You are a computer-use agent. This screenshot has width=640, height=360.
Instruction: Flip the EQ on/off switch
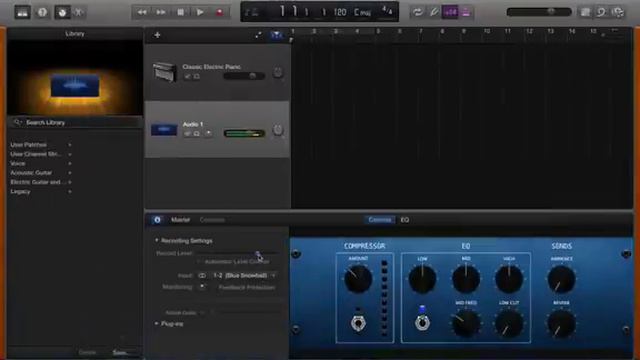point(422,322)
